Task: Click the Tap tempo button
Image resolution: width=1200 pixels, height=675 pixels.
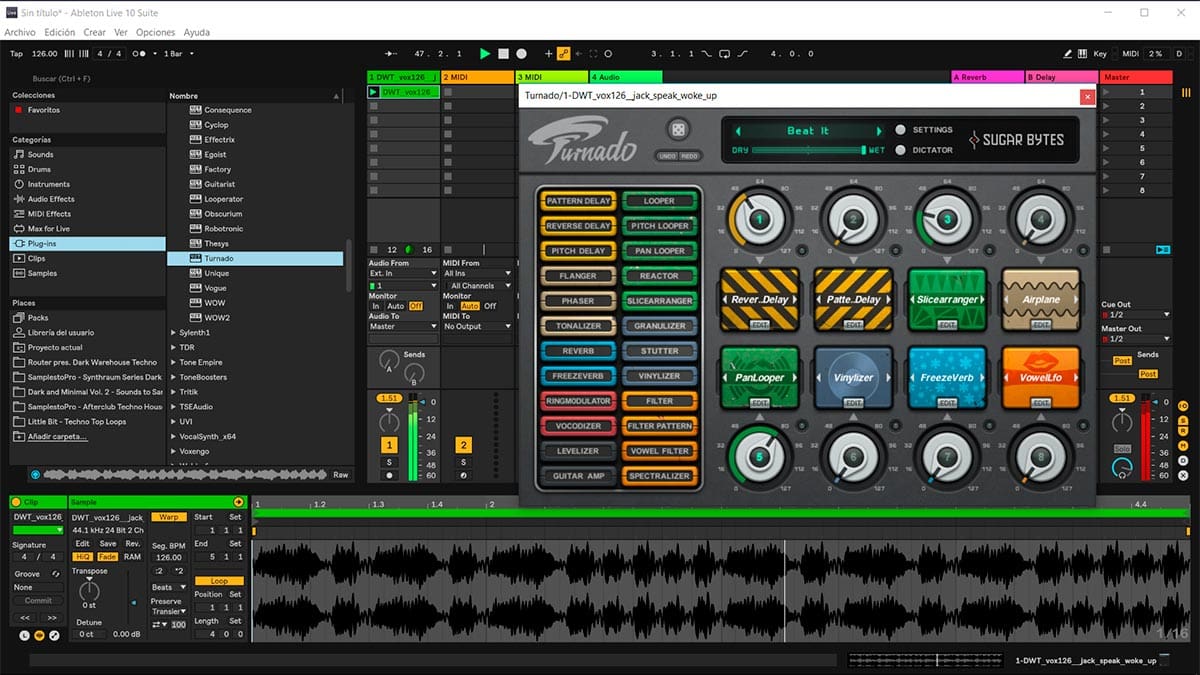Action: pyautogui.click(x=16, y=54)
